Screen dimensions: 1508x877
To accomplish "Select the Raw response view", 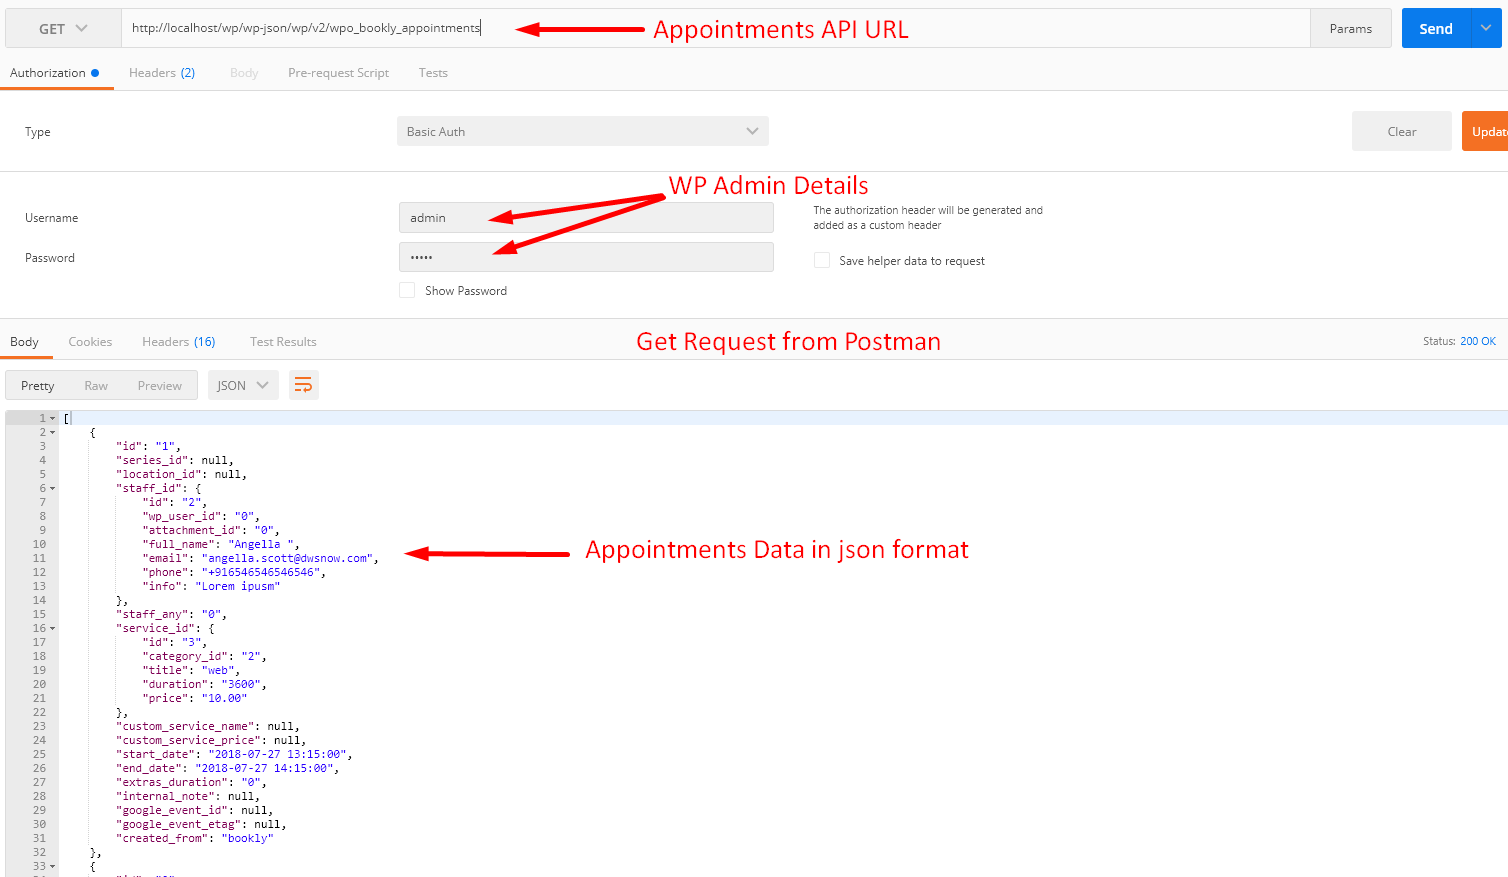I will pyautogui.click(x=96, y=386).
